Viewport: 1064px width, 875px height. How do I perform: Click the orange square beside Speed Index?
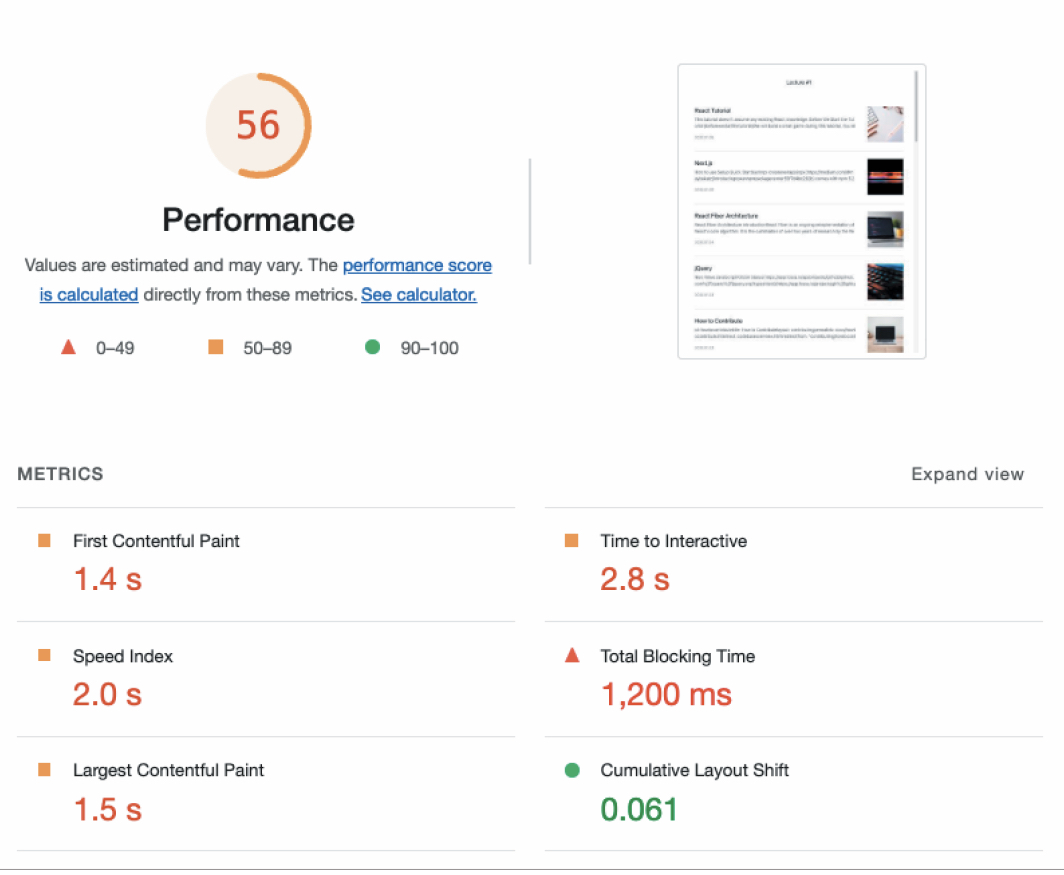coord(44,655)
